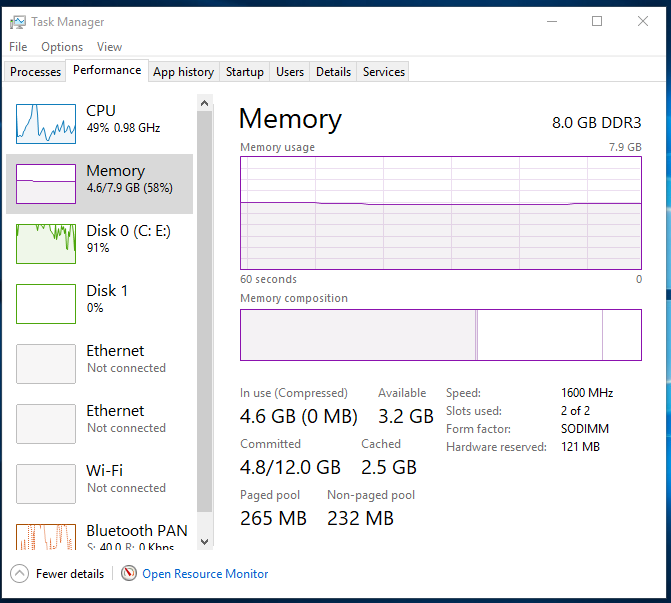Open Disk 0 (C: E:) performance graph
Image resolution: width=671 pixels, height=603 pixels.
tap(46, 243)
